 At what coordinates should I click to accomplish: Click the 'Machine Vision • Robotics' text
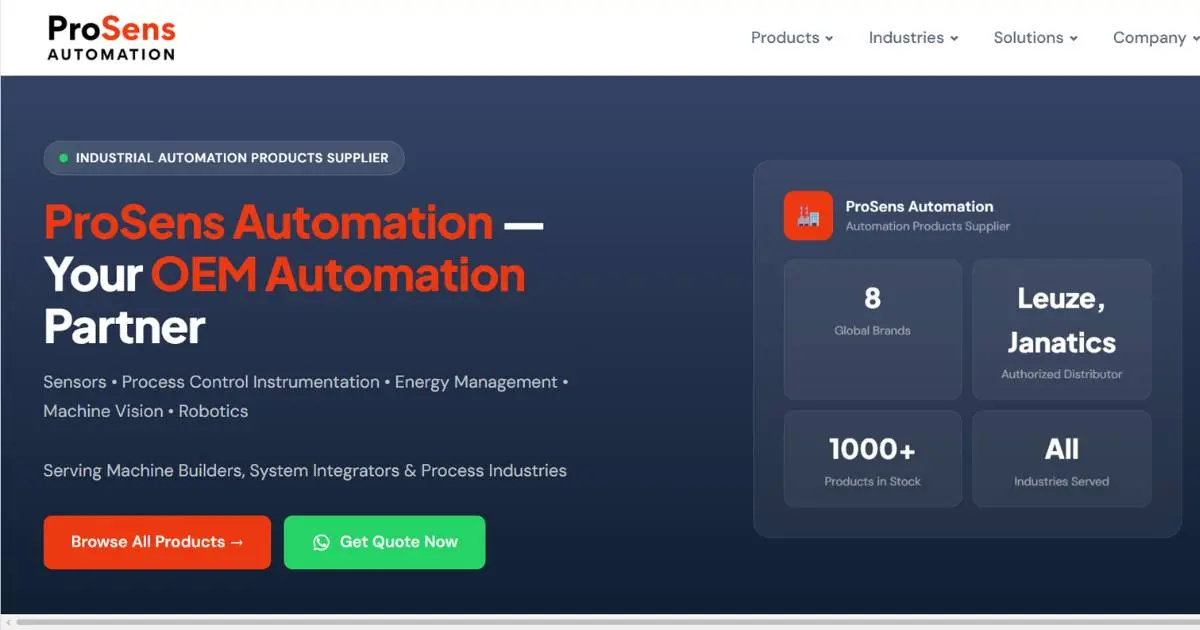146,411
